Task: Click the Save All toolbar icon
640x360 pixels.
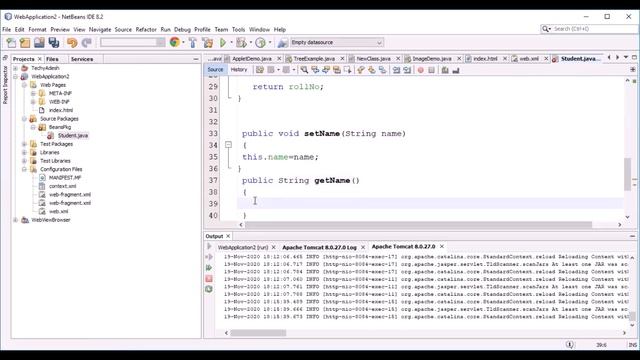Action: pos(54,42)
